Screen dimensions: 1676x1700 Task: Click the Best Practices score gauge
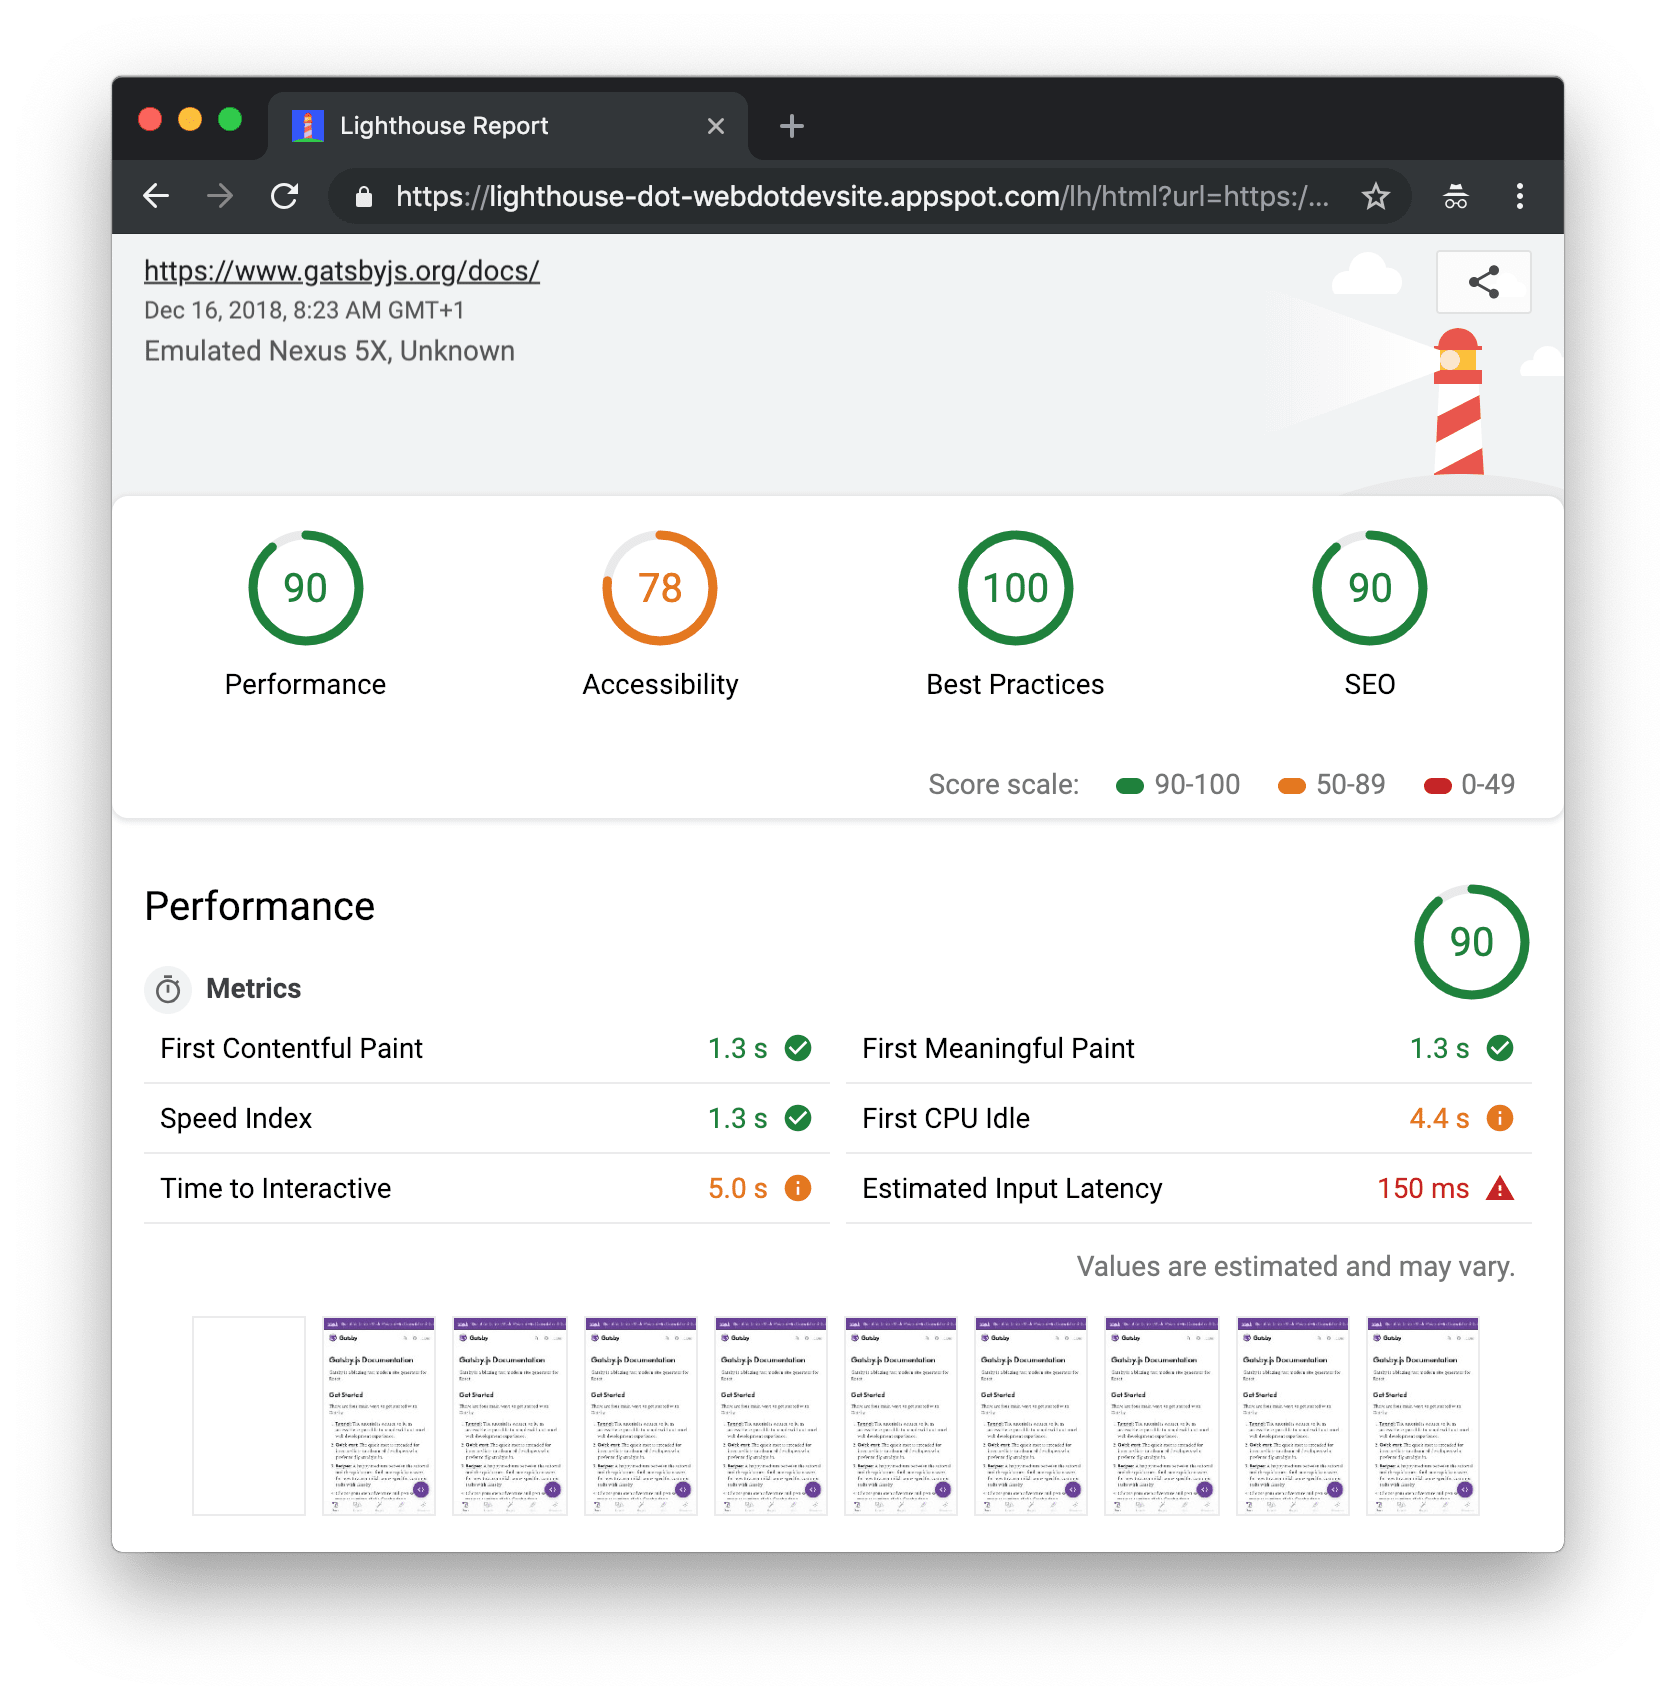coord(1015,588)
